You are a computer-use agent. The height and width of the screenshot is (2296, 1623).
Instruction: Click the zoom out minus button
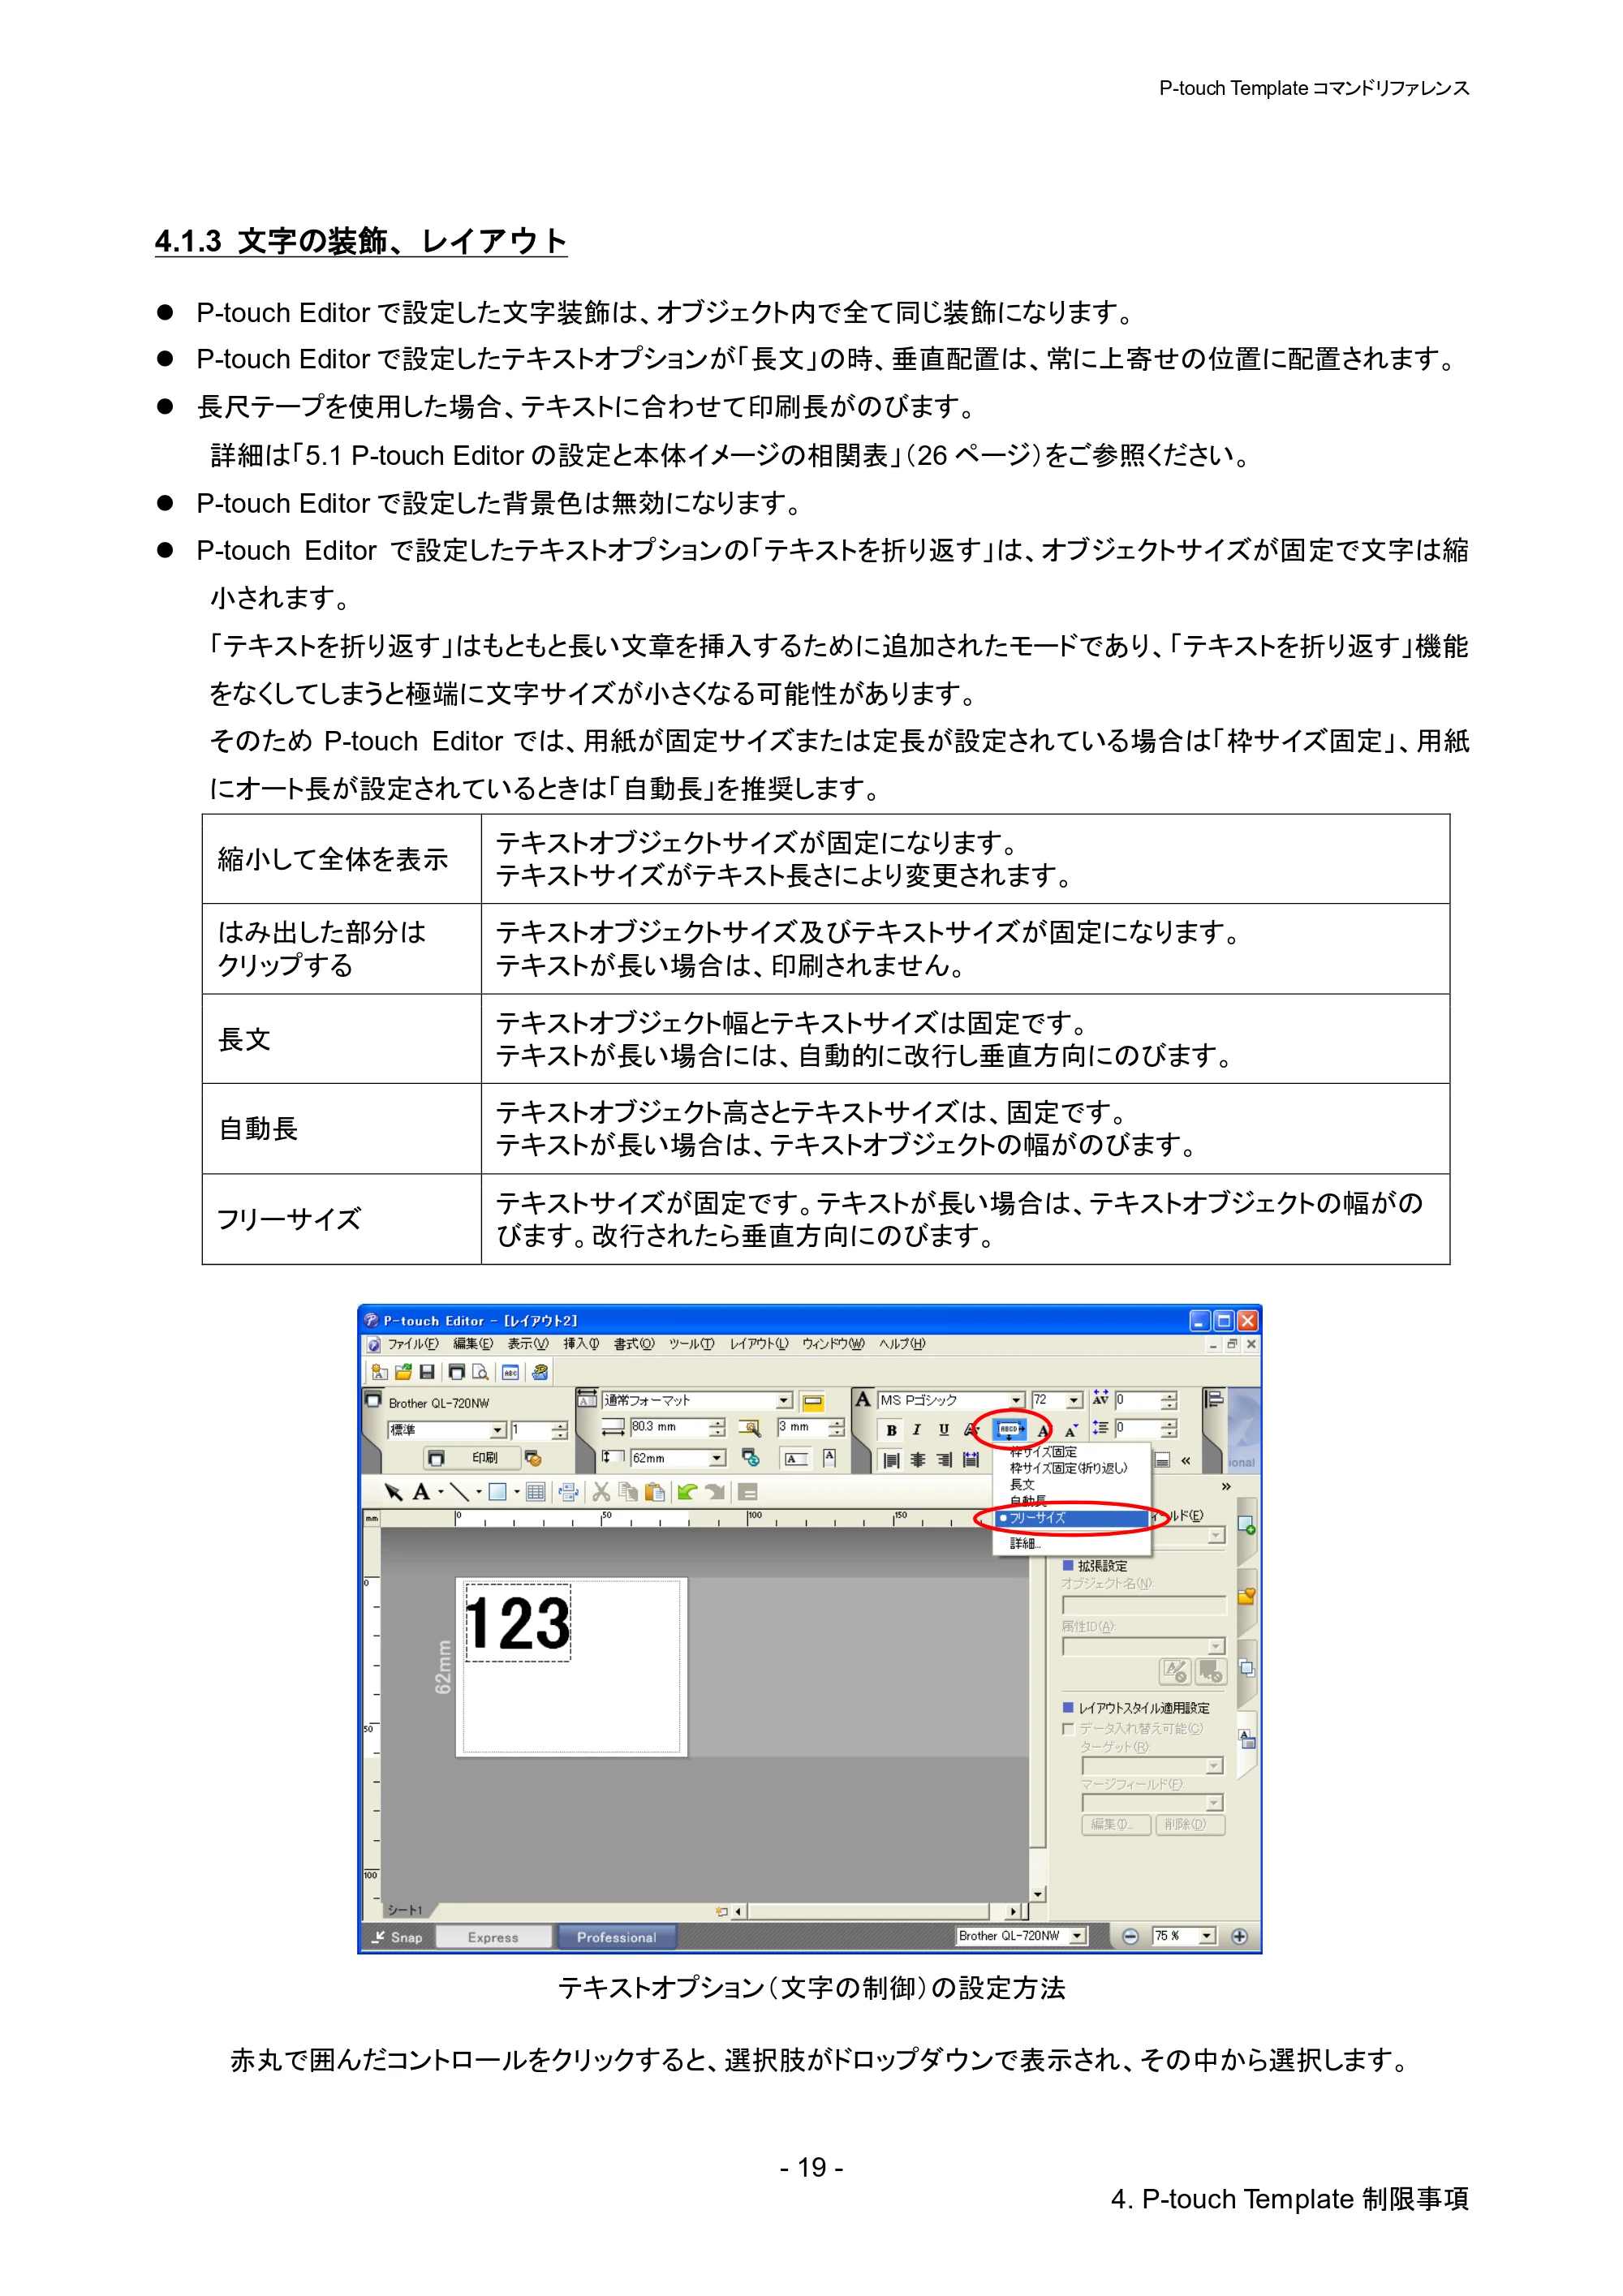pyautogui.click(x=1130, y=1936)
